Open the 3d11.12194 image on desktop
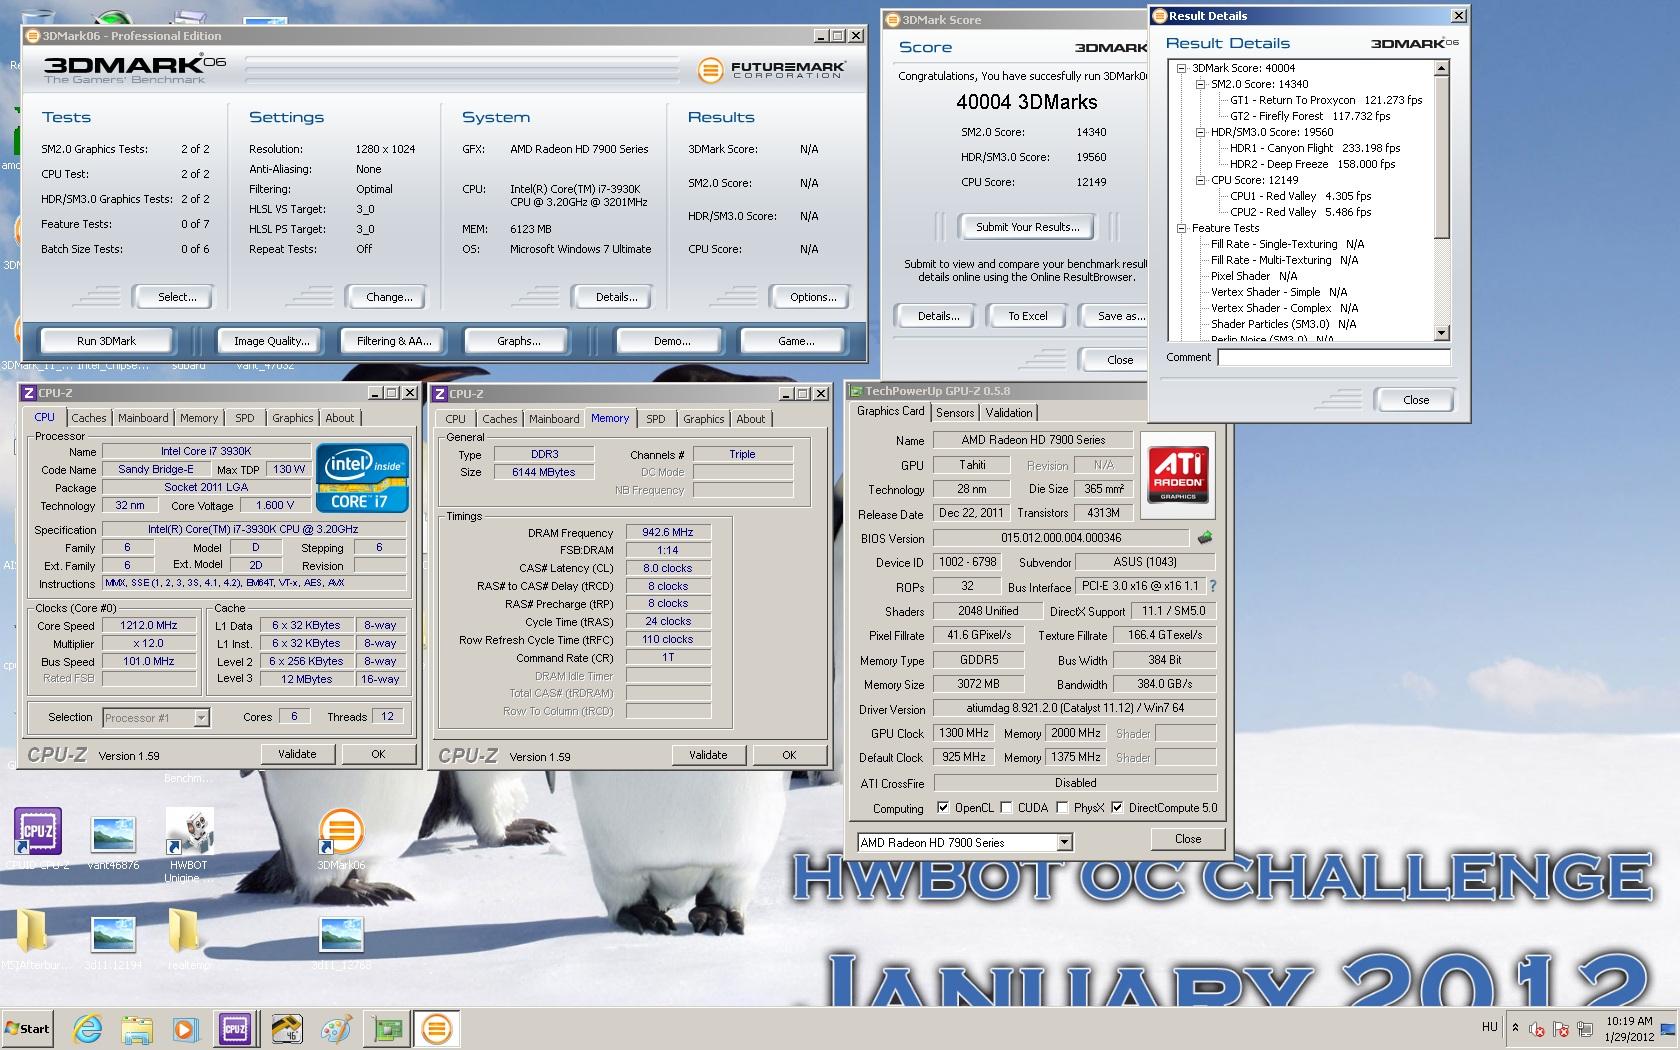This screenshot has width=1680, height=1050. 113,940
